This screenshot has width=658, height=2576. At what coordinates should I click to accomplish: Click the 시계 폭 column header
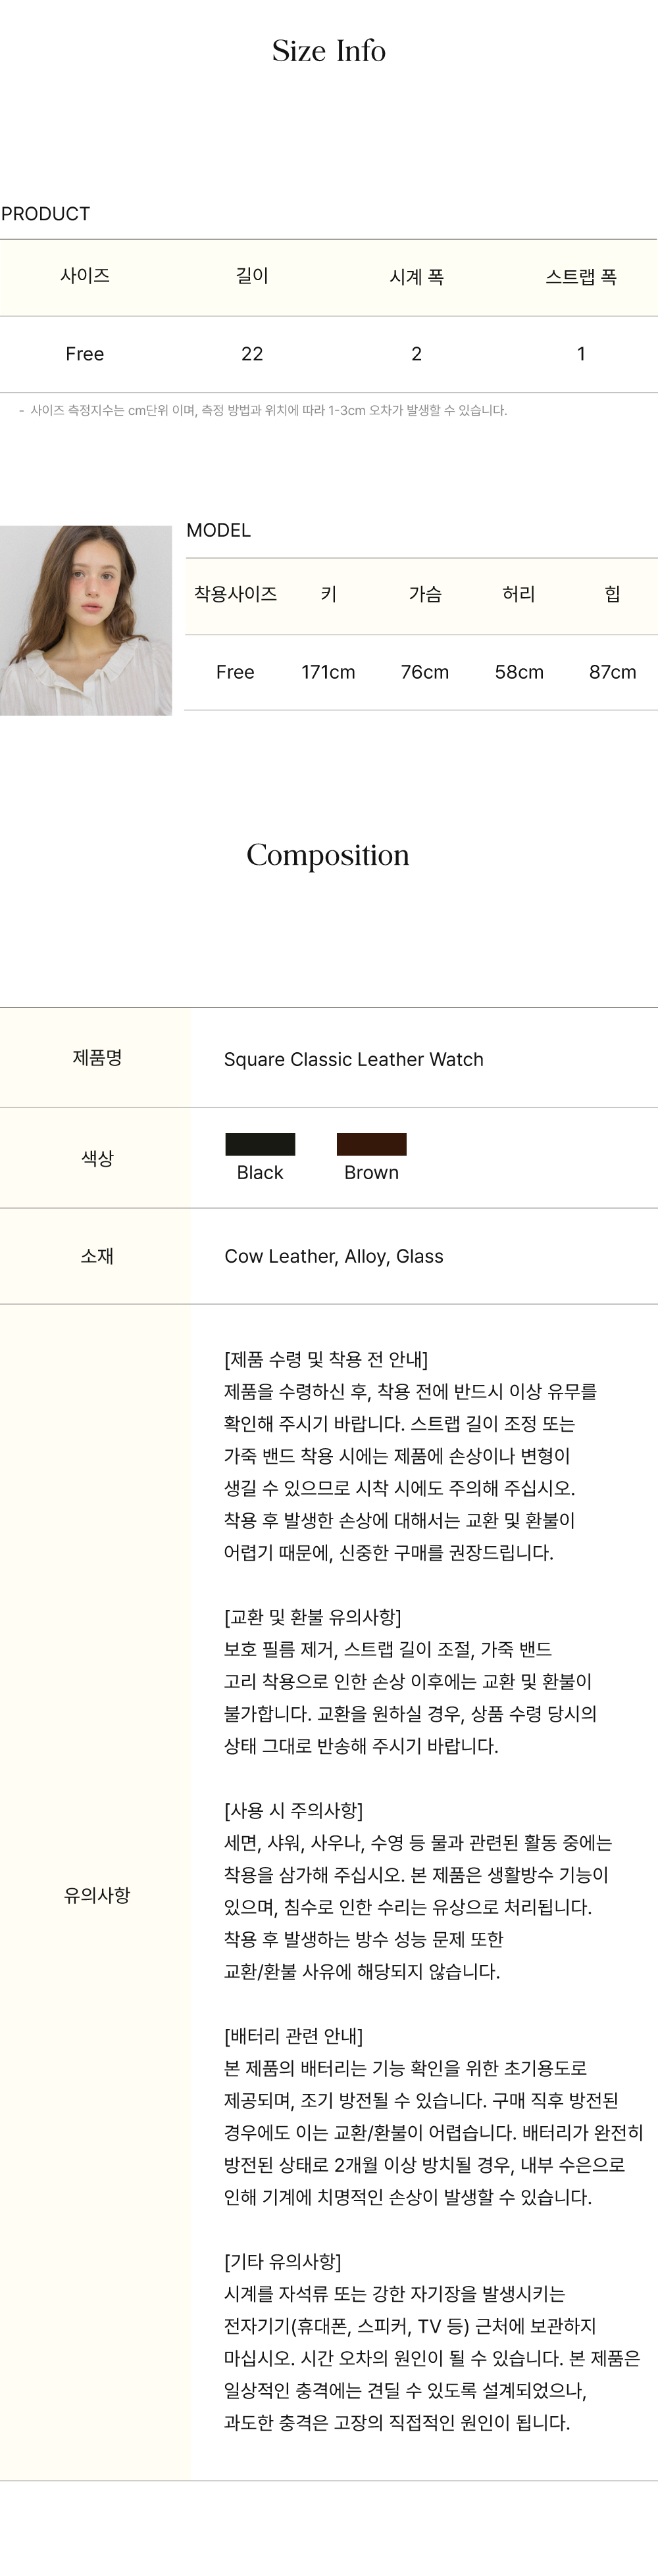416,277
